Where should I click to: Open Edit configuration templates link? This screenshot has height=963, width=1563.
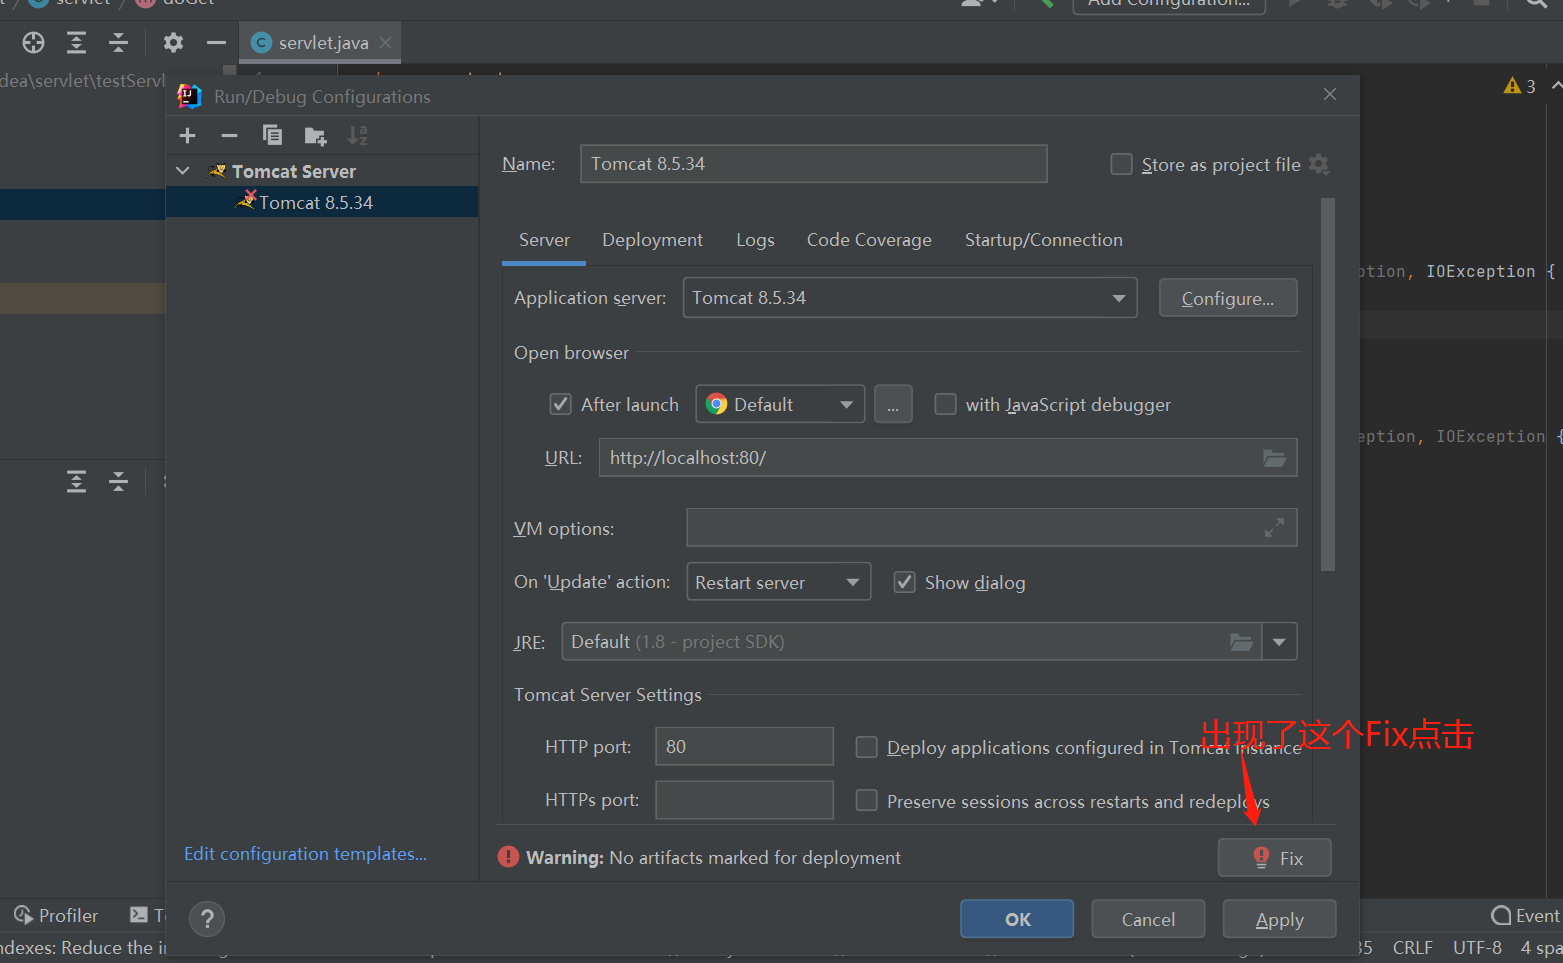[305, 854]
